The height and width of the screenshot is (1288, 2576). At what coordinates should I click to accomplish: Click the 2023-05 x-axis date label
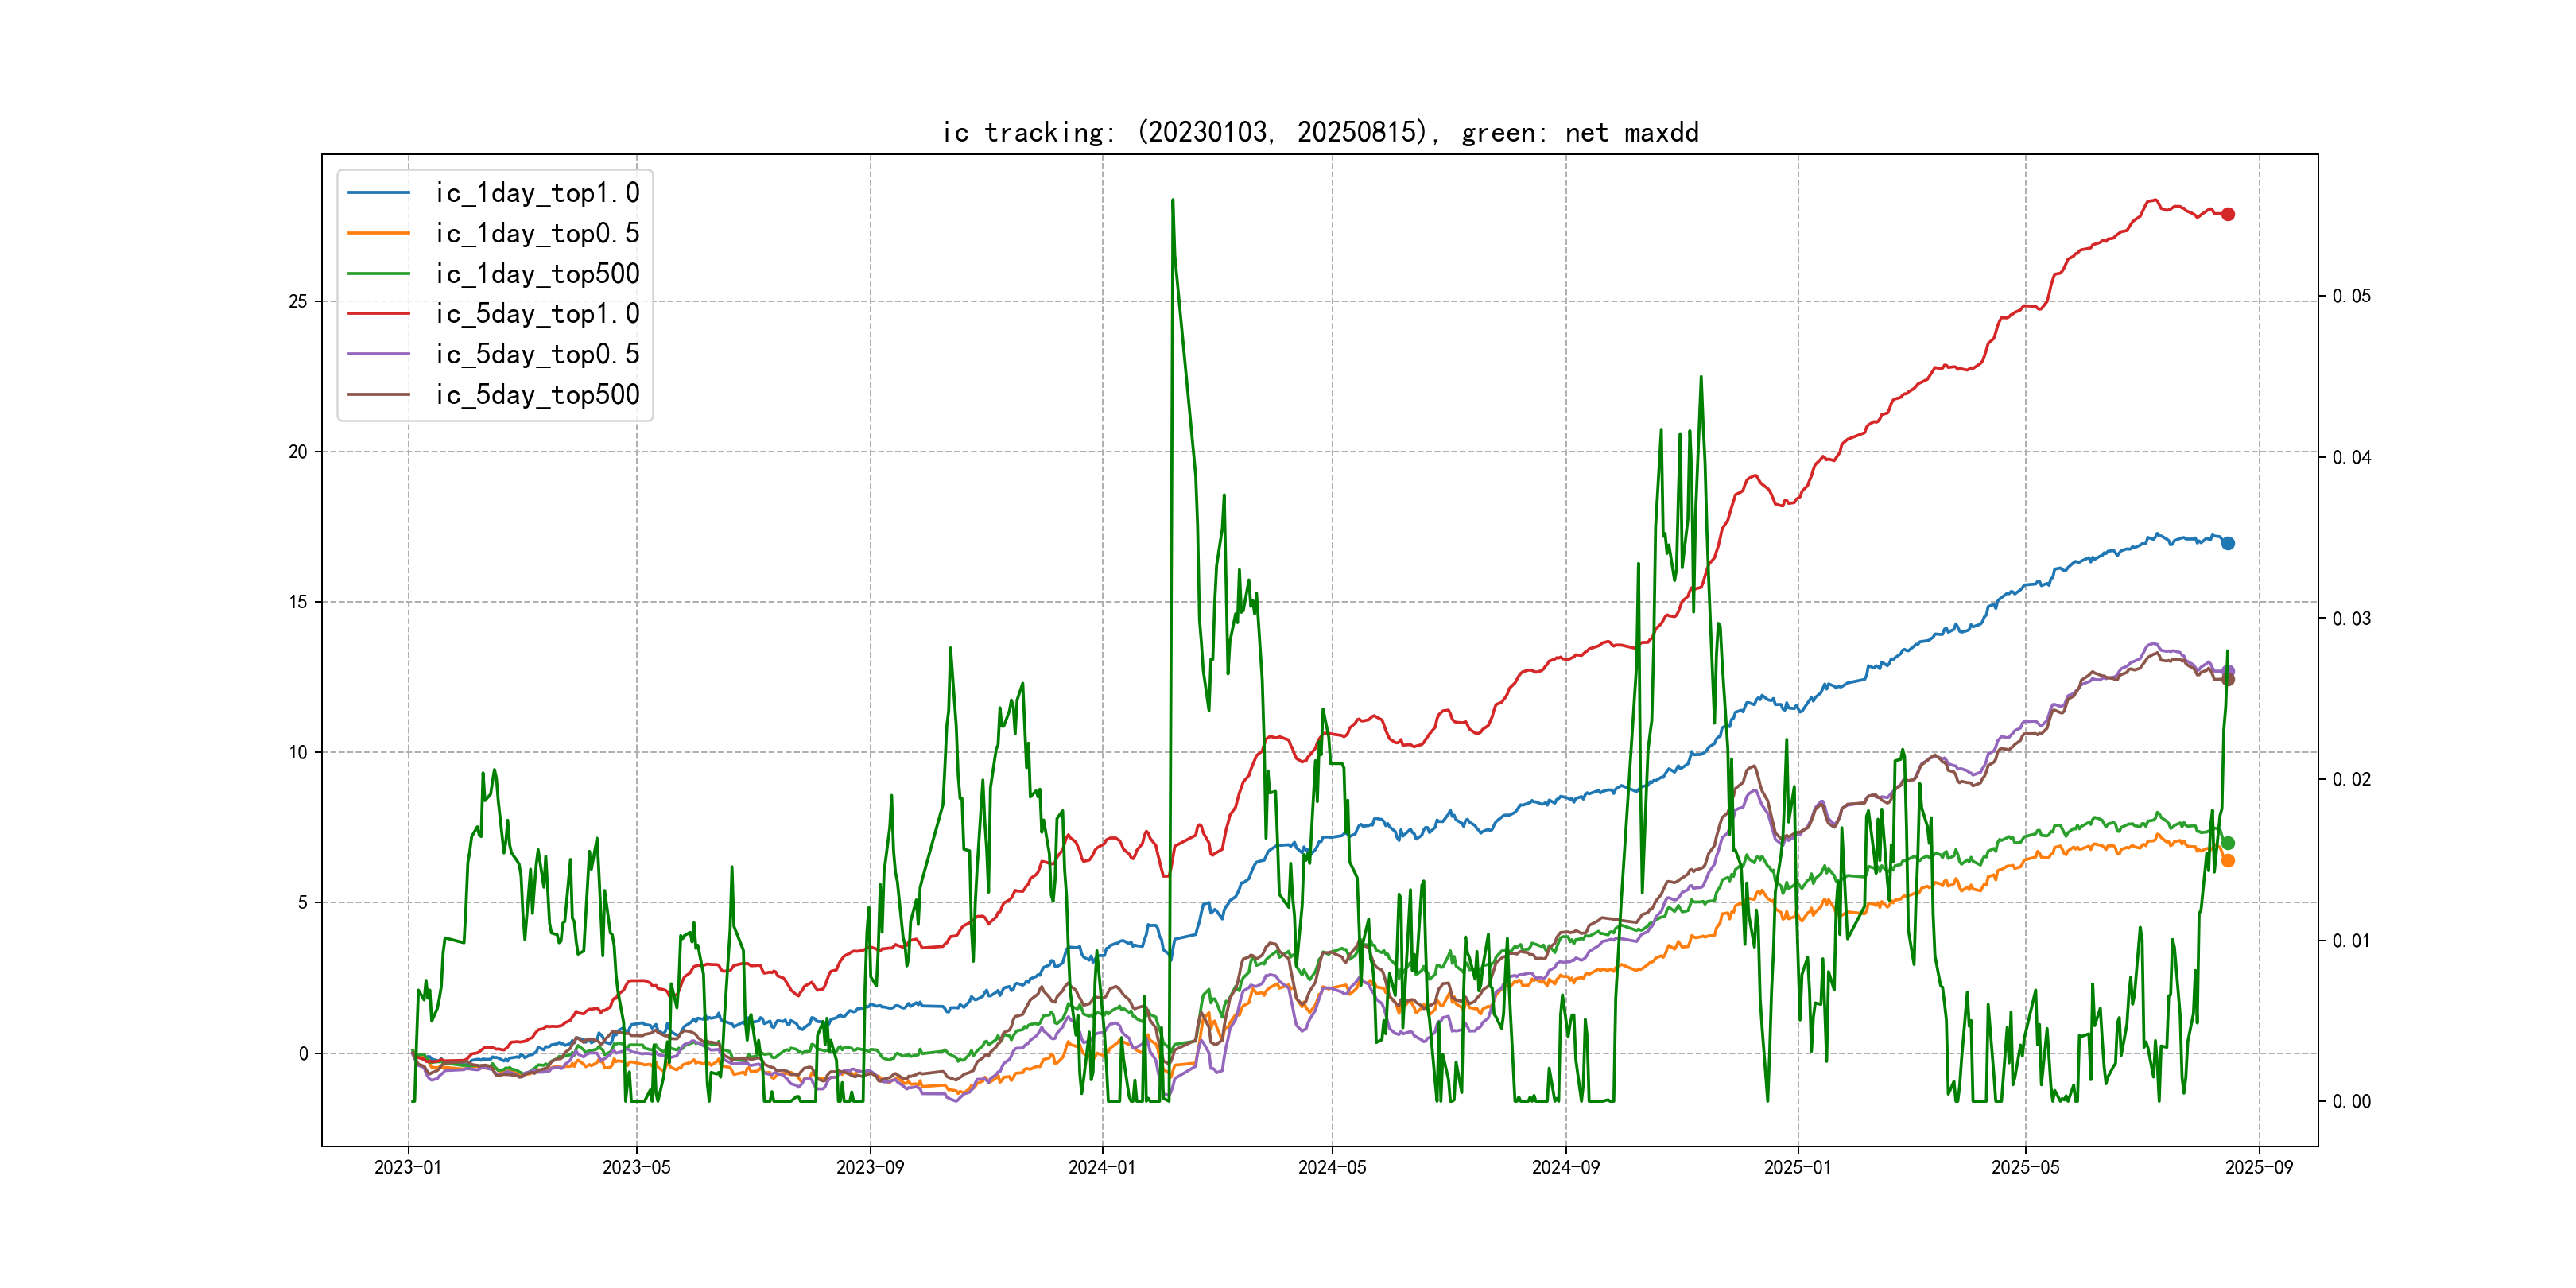[636, 1167]
